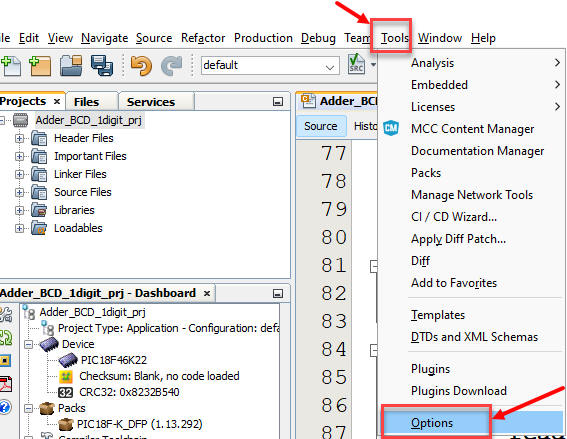Open the Window menu

(440, 38)
